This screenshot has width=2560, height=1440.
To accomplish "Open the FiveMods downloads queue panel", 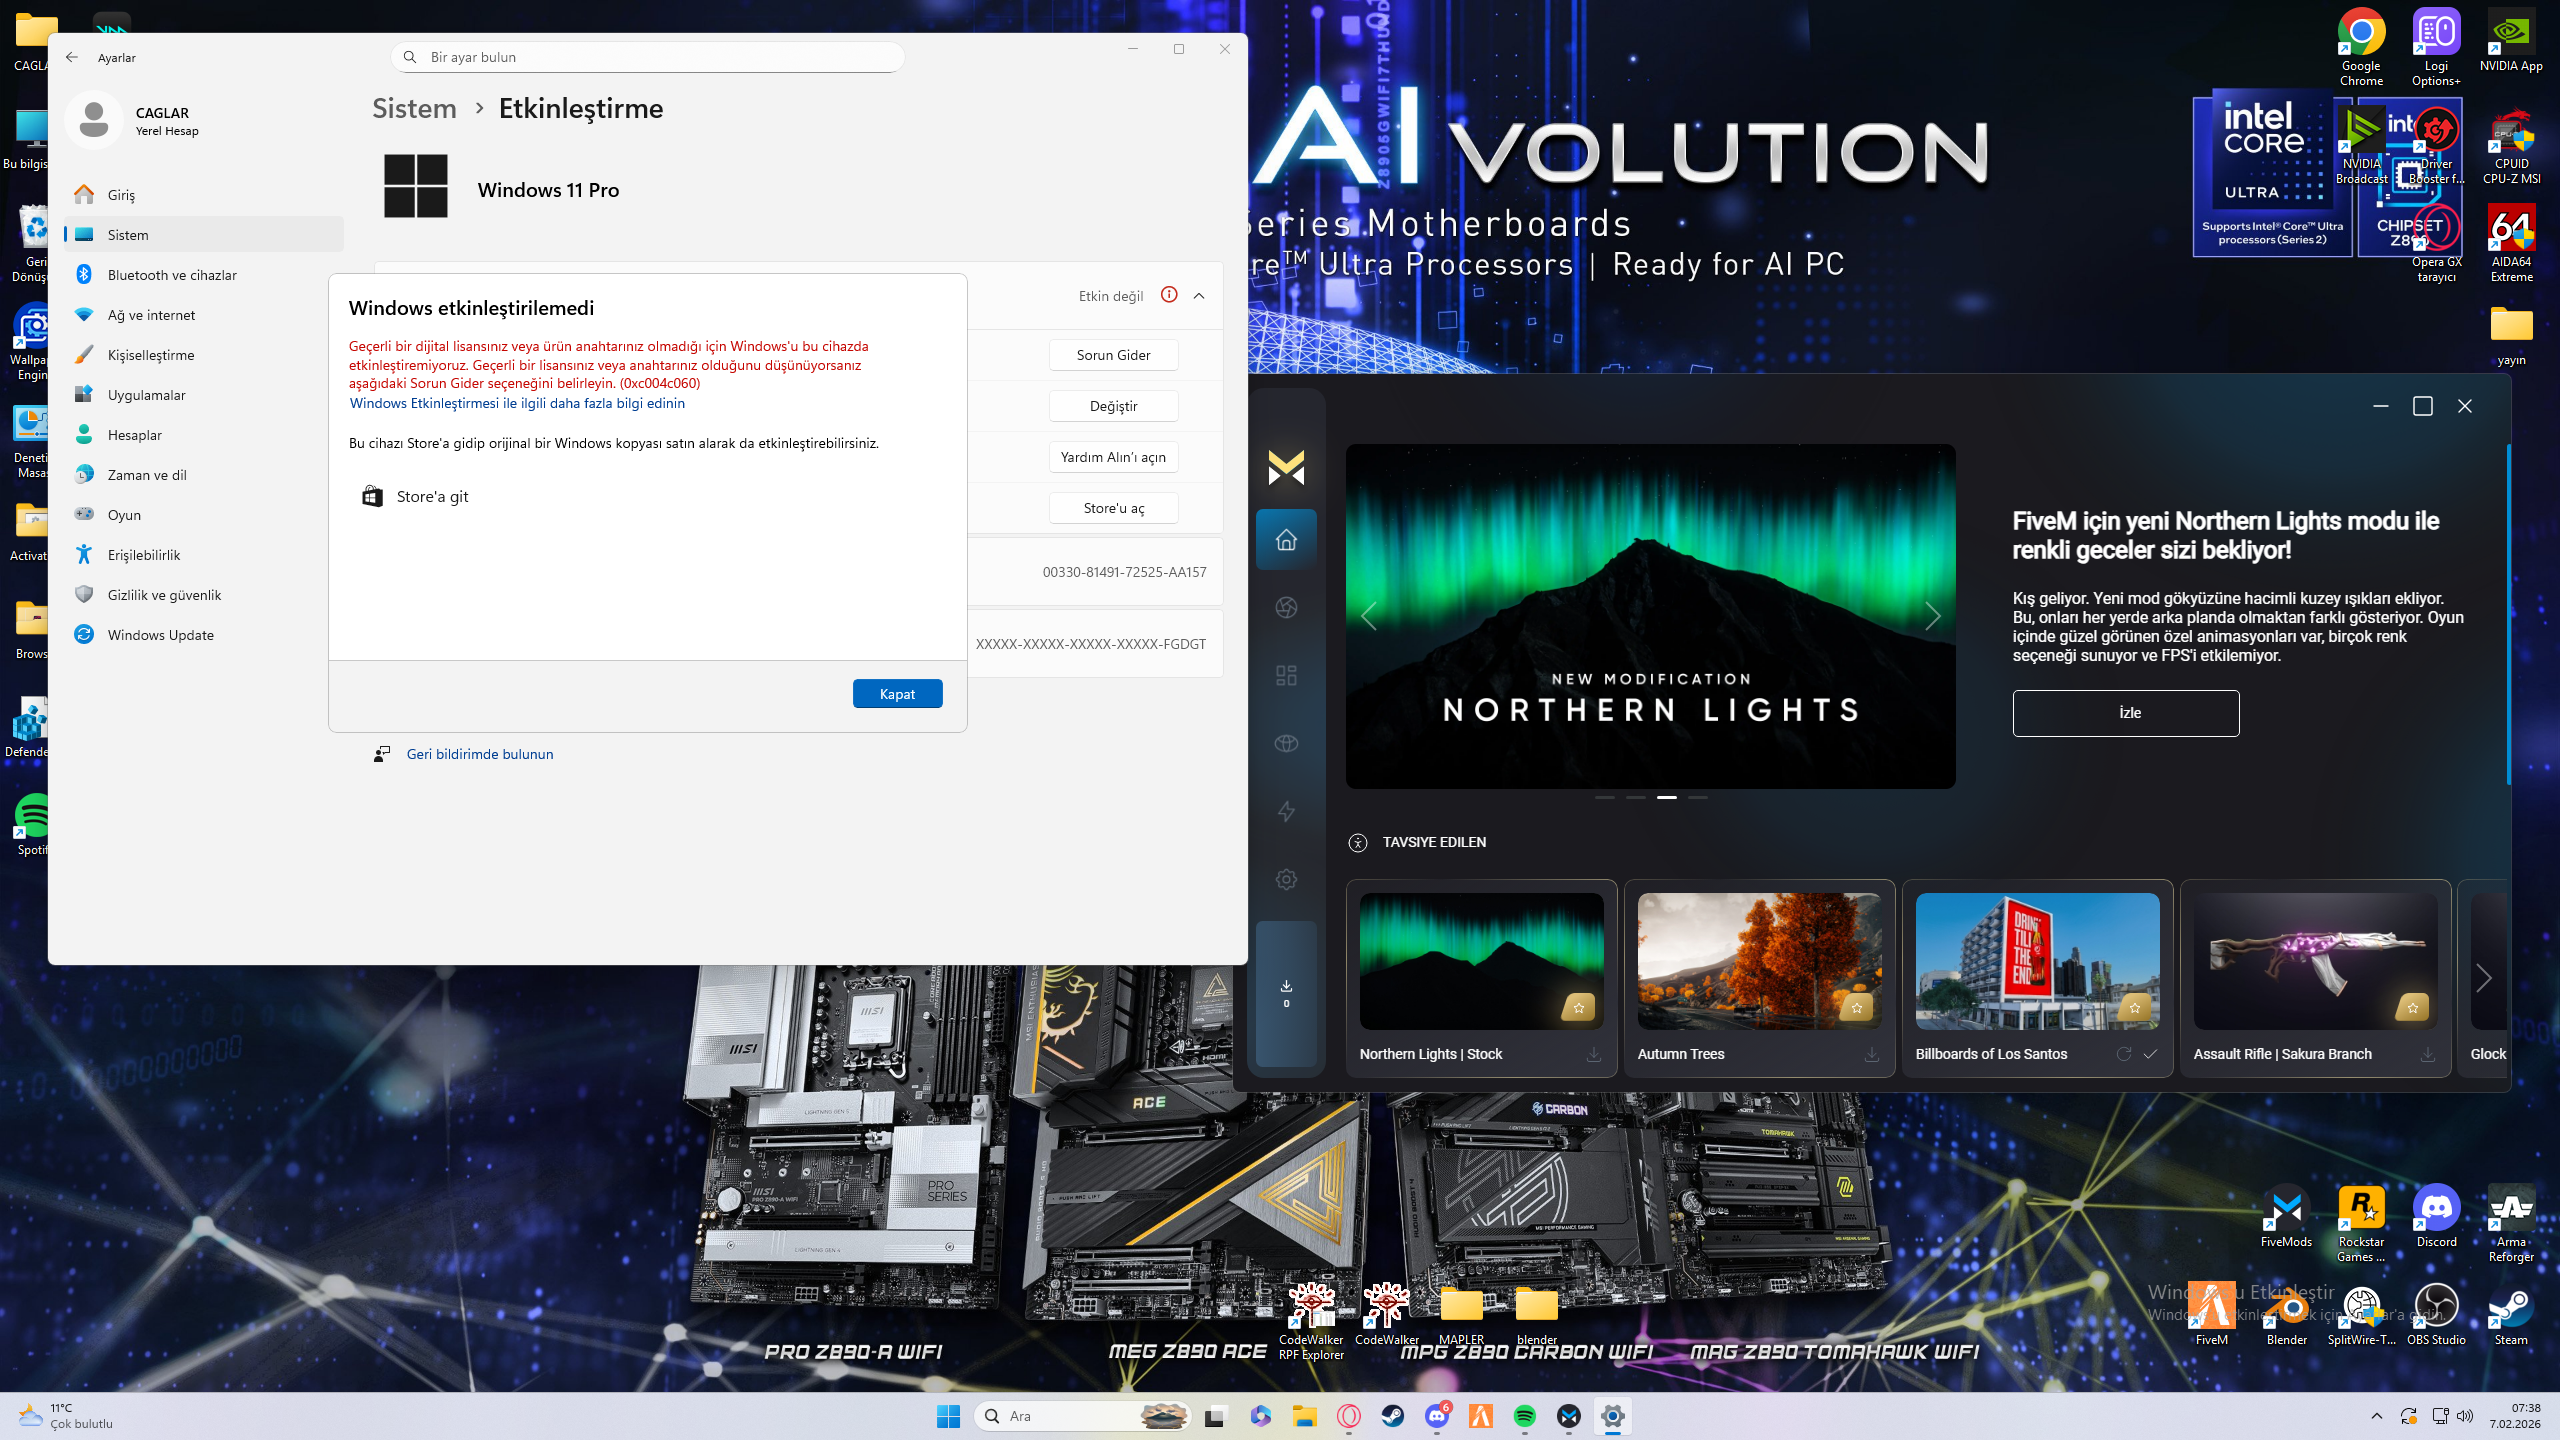I will pos(1286,994).
